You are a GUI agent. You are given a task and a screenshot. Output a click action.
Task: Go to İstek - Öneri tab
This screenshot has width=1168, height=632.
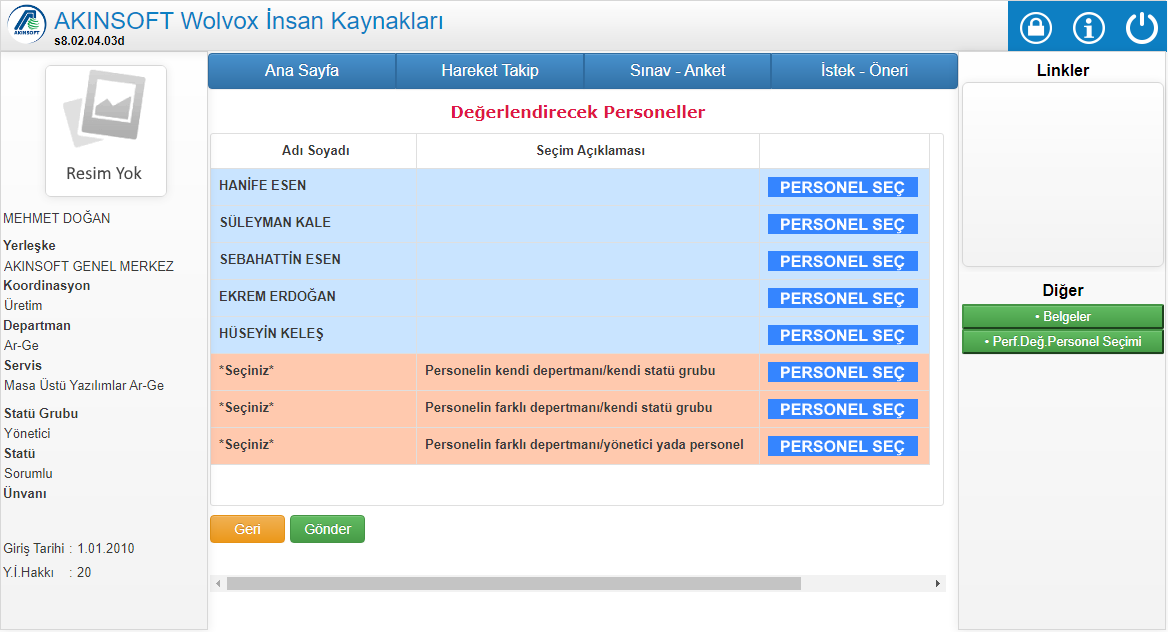point(864,71)
